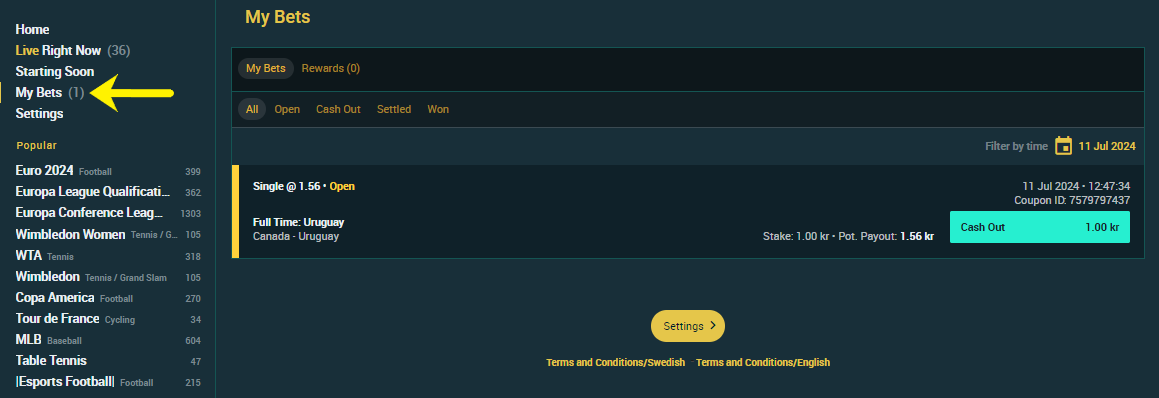Click the Popular section heading

(x=37, y=146)
